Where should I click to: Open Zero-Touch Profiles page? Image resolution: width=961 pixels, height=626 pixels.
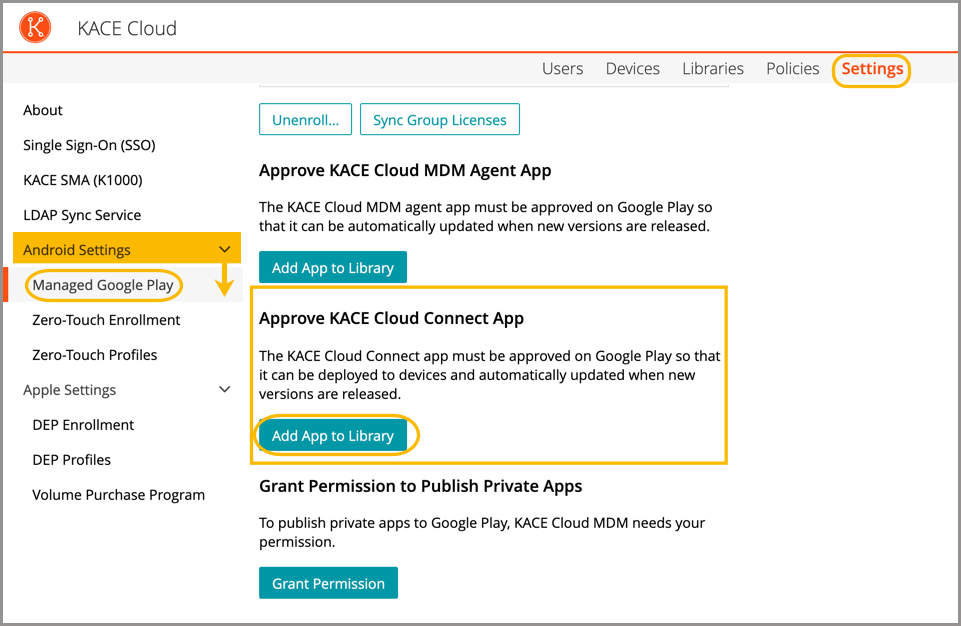94,355
